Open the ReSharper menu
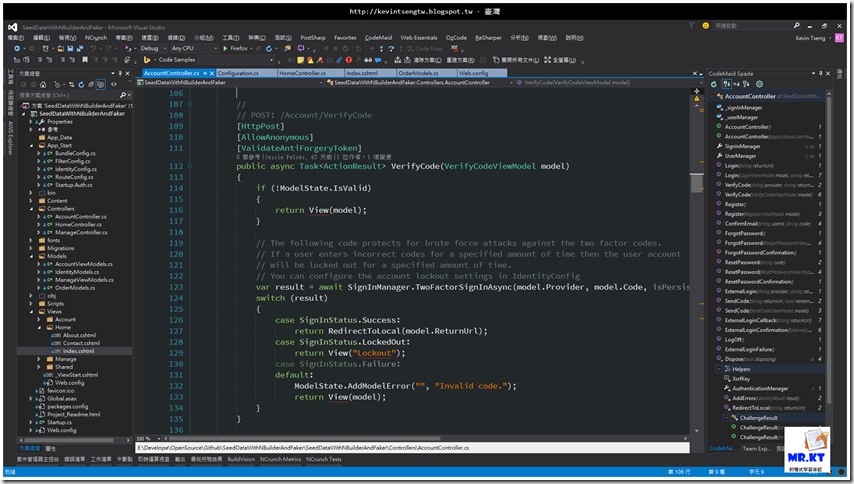 coord(488,38)
